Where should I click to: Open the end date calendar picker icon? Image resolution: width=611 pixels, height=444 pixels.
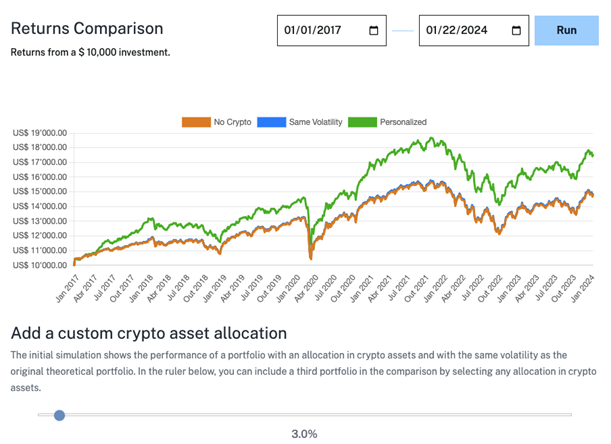click(516, 31)
